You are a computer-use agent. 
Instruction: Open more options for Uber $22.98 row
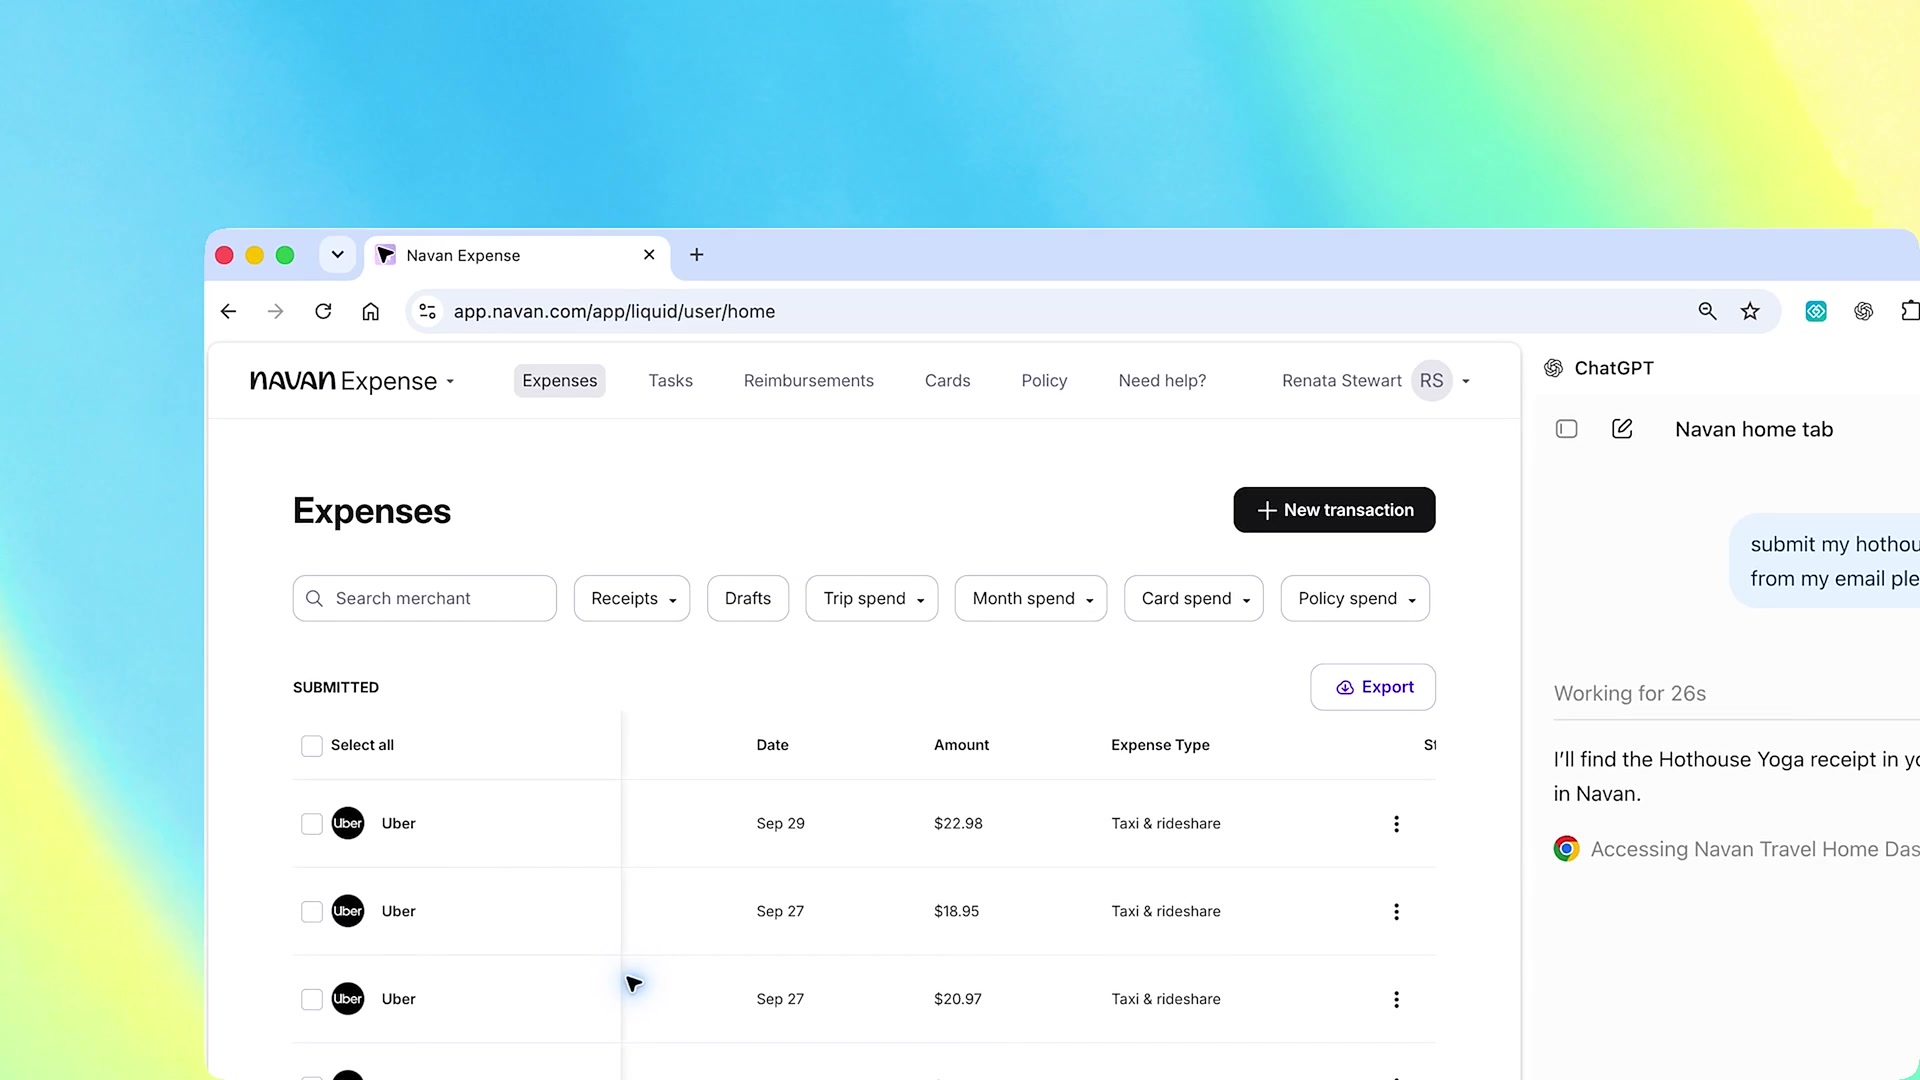pyautogui.click(x=1396, y=824)
